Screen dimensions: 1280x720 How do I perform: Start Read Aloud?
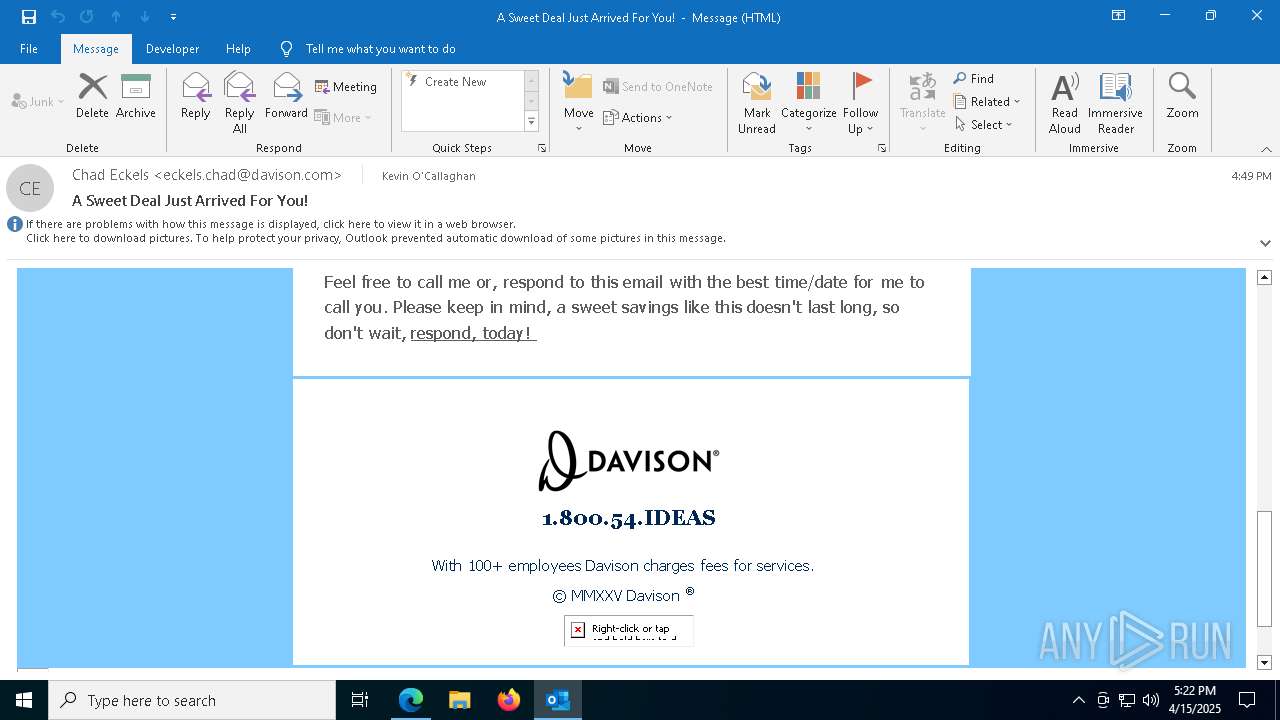click(x=1065, y=102)
